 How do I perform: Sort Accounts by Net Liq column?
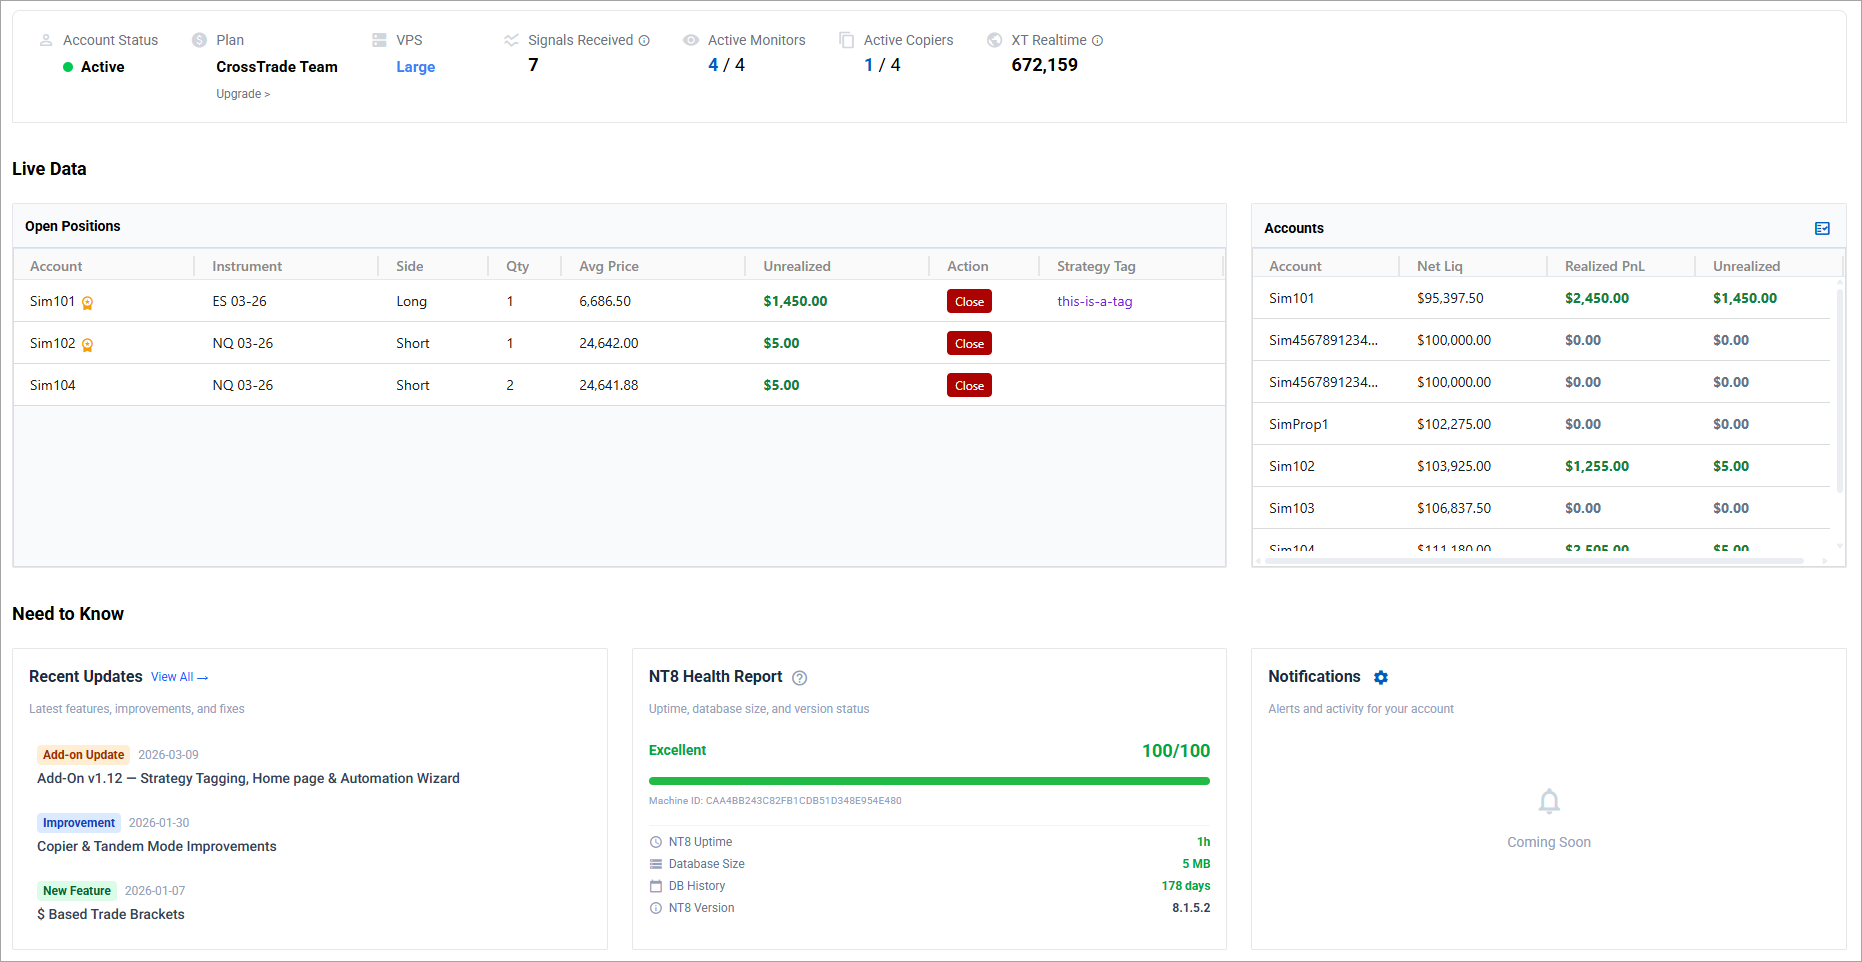1439,266
